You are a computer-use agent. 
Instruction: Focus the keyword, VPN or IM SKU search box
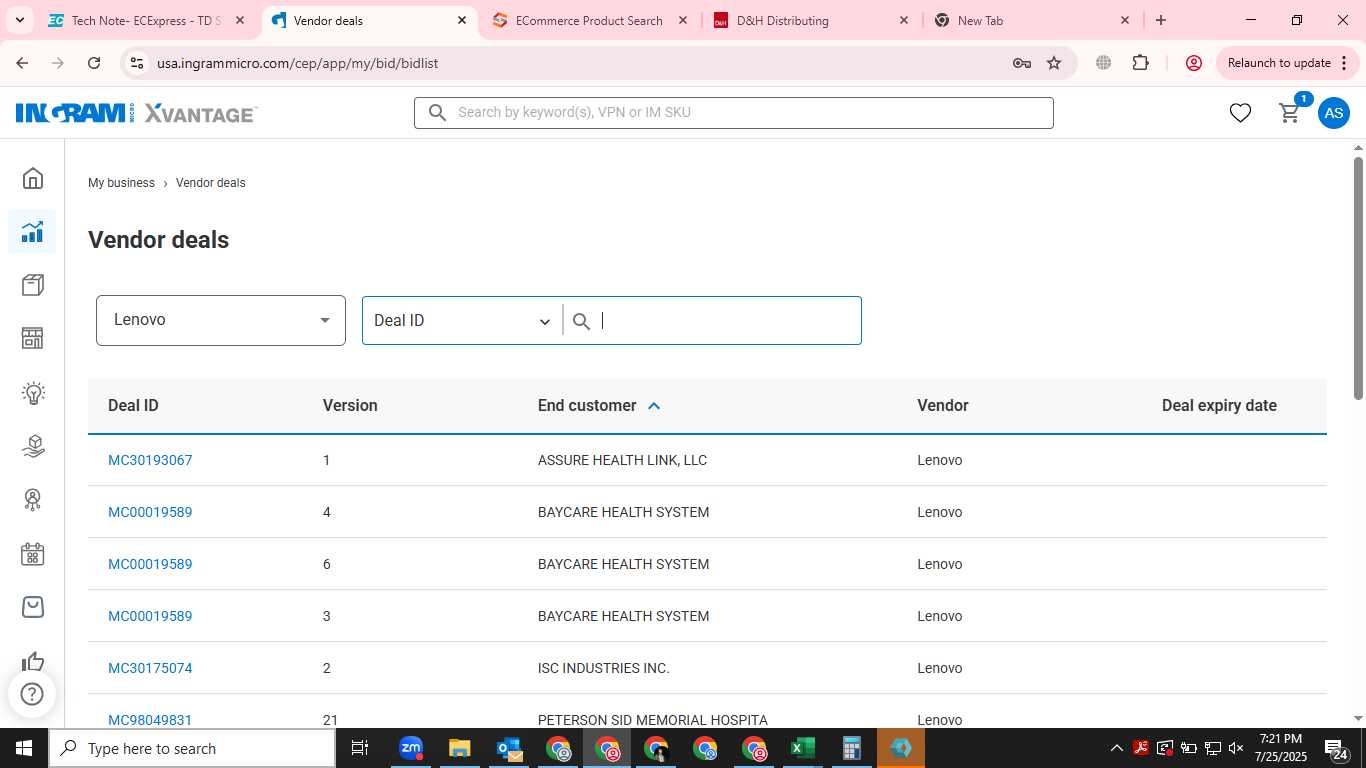pyautogui.click(x=734, y=113)
